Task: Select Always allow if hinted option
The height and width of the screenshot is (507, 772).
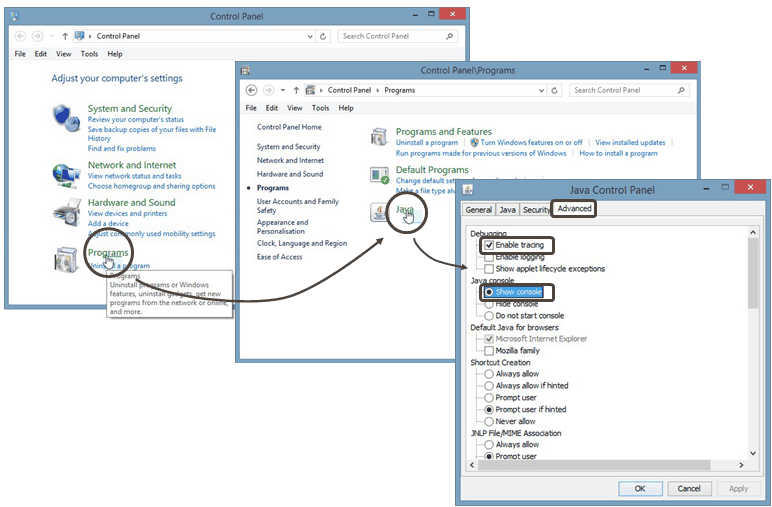Action: point(489,385)
